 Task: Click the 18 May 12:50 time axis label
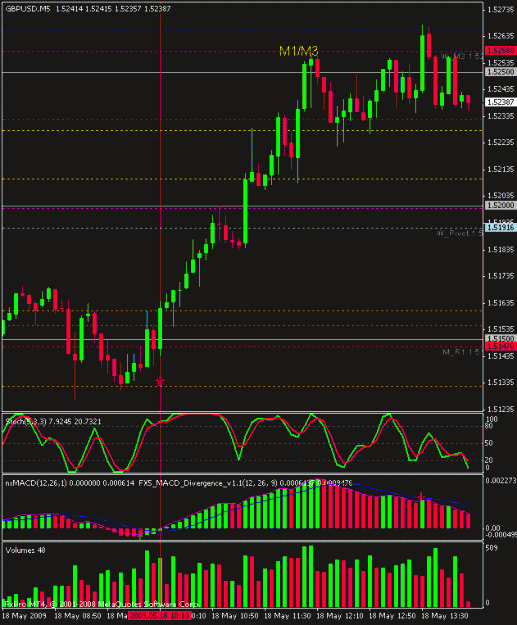(x=393, y=616)
